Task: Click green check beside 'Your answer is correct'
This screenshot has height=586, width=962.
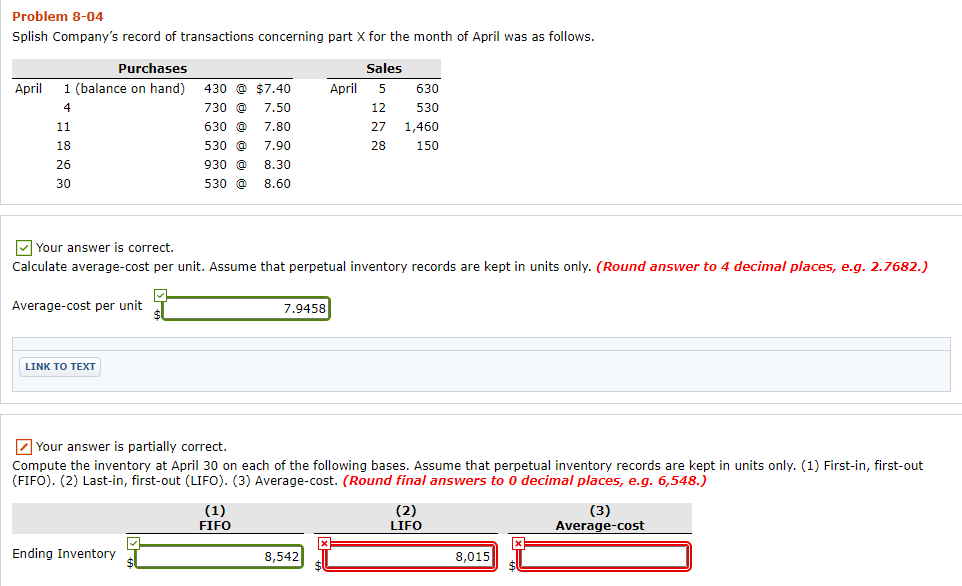Action: (22, 247)
